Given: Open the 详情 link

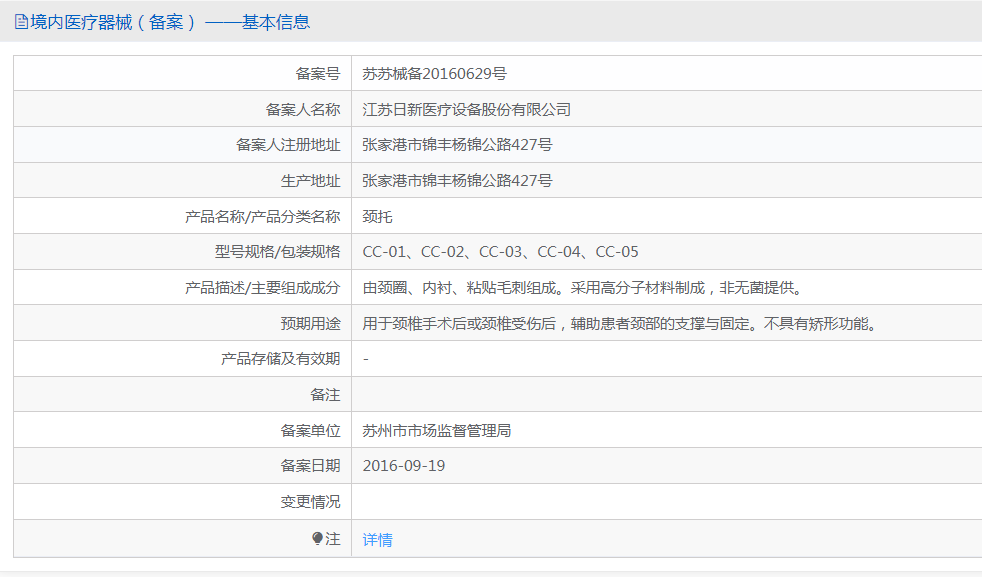Looking at the screenshot, I should [x=378, y=539].
